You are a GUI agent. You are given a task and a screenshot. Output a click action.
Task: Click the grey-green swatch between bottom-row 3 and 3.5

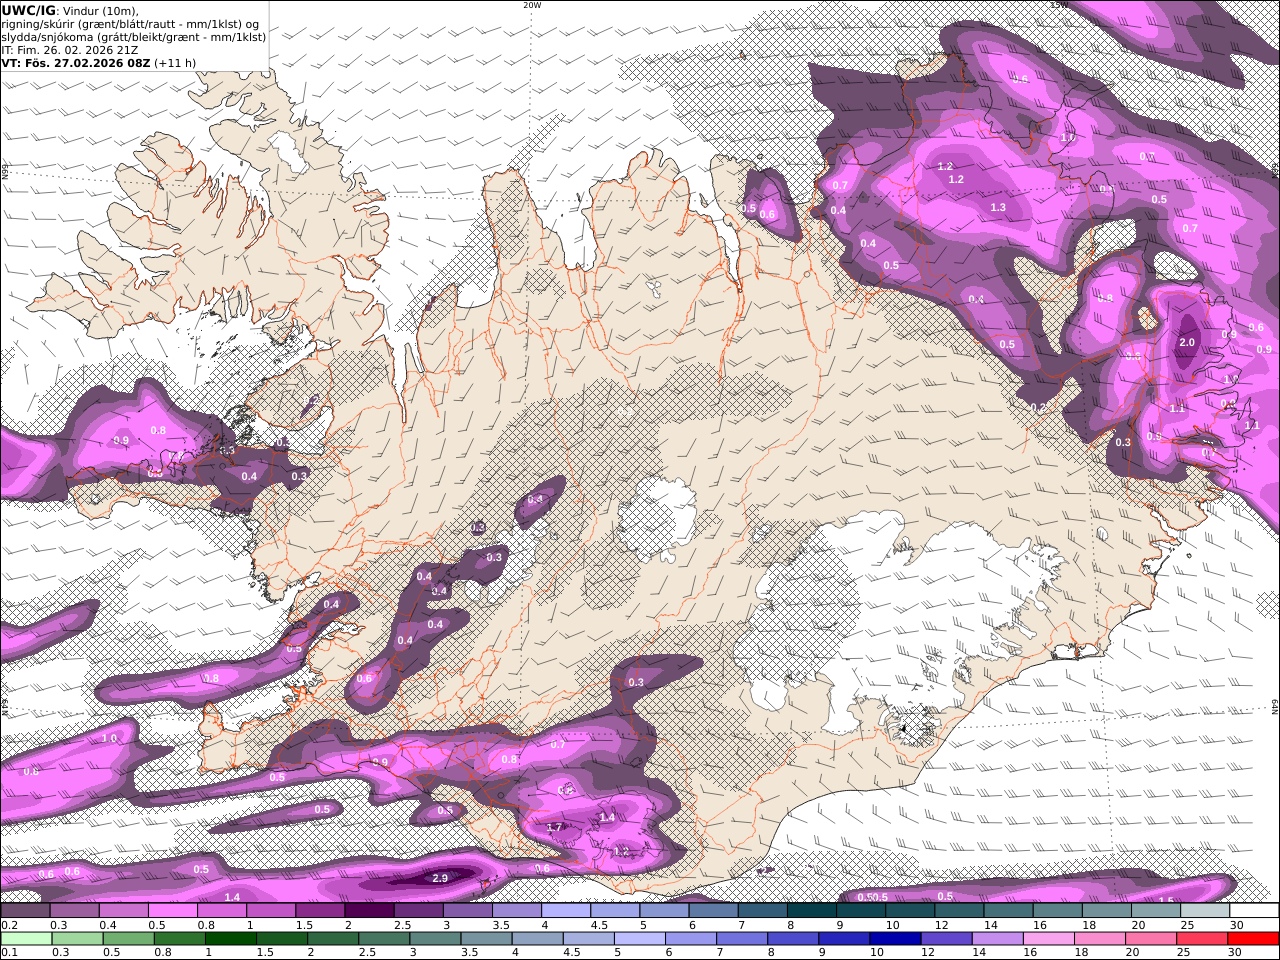click(436, 939)
